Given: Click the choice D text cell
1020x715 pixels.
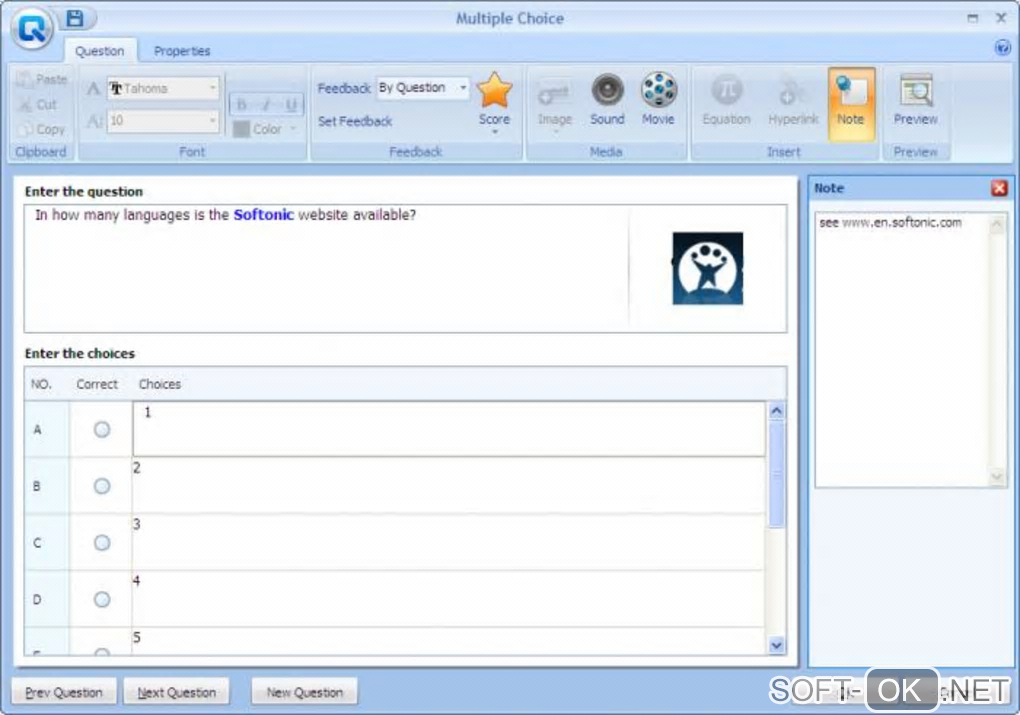Looking at the screenshot, I should [x=449, y=599].
